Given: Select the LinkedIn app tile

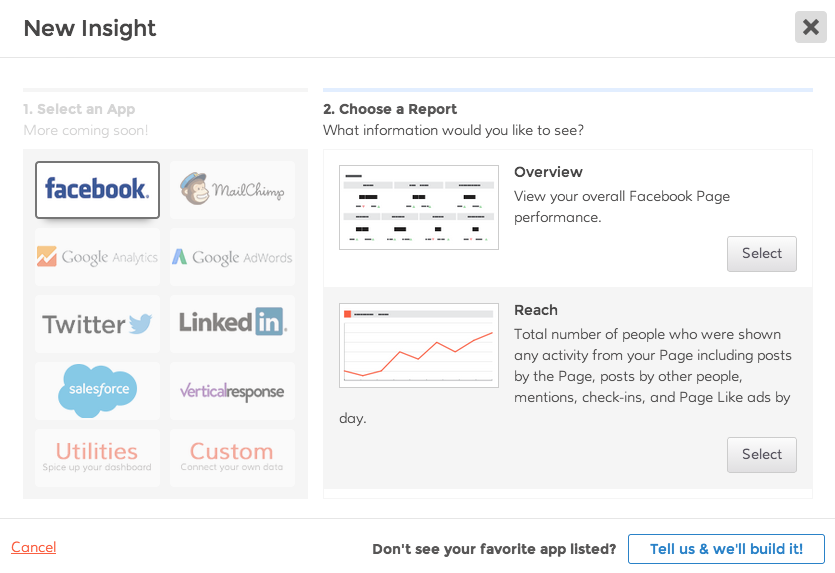Looking at the screenshot, I should (x=232, y=323).
